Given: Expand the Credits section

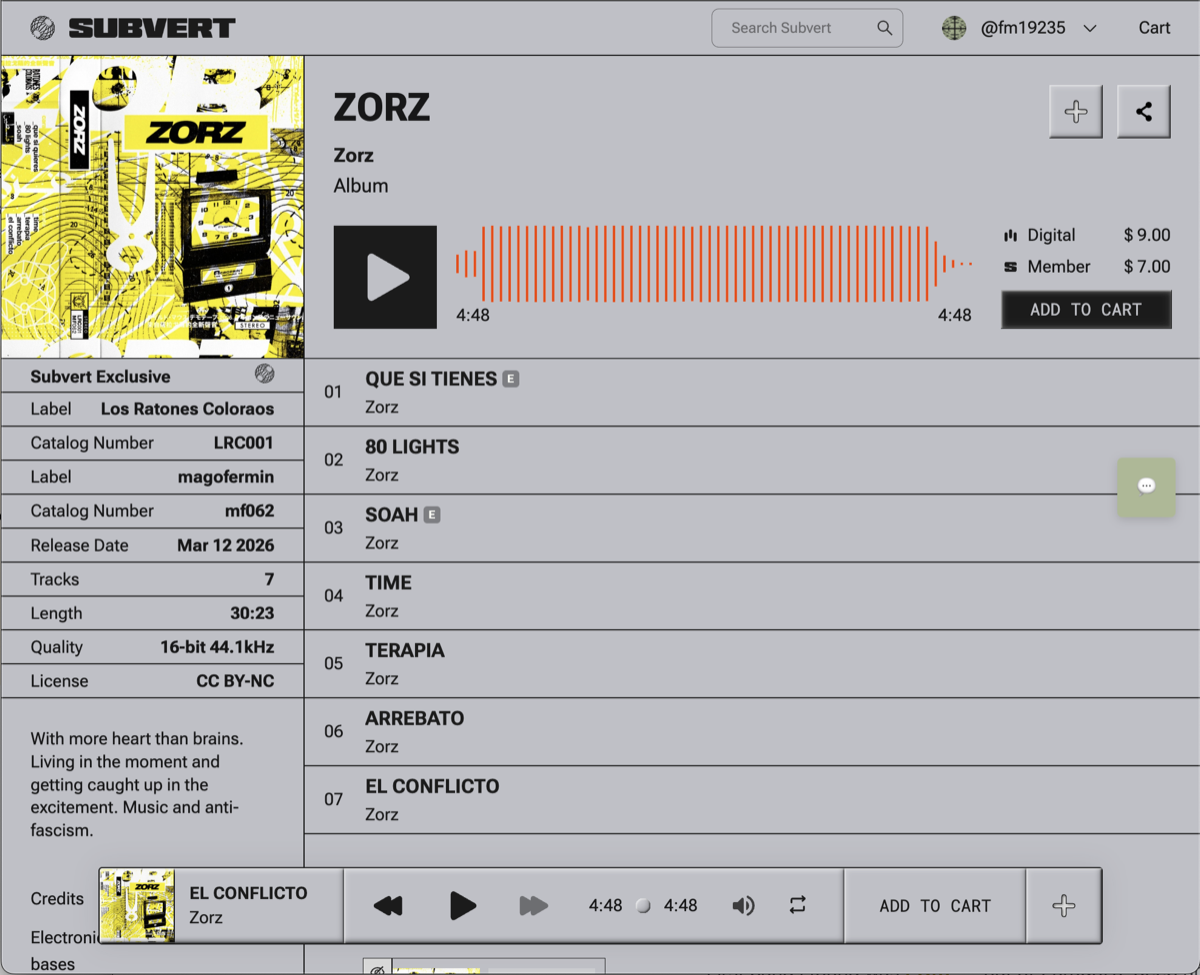Looking at the screenshot, I should tap(57, 898).
